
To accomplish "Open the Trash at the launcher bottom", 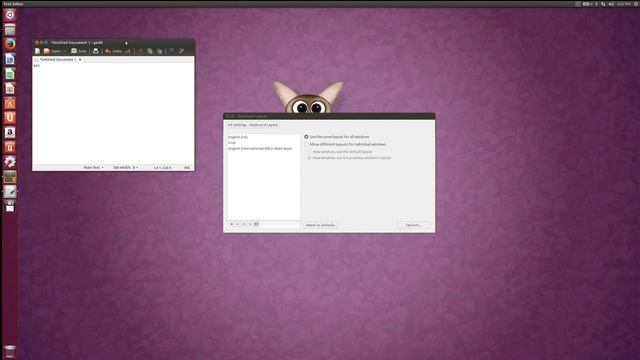I will (x=10, y=351).
